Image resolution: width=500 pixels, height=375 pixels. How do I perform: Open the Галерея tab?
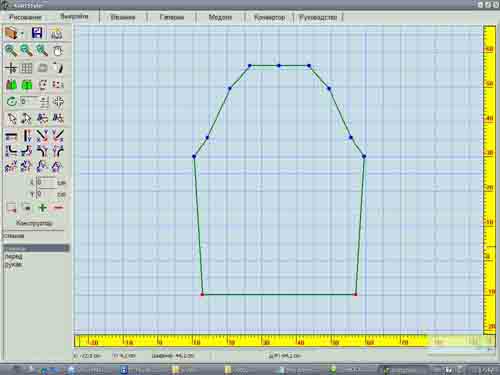[172, 17]
